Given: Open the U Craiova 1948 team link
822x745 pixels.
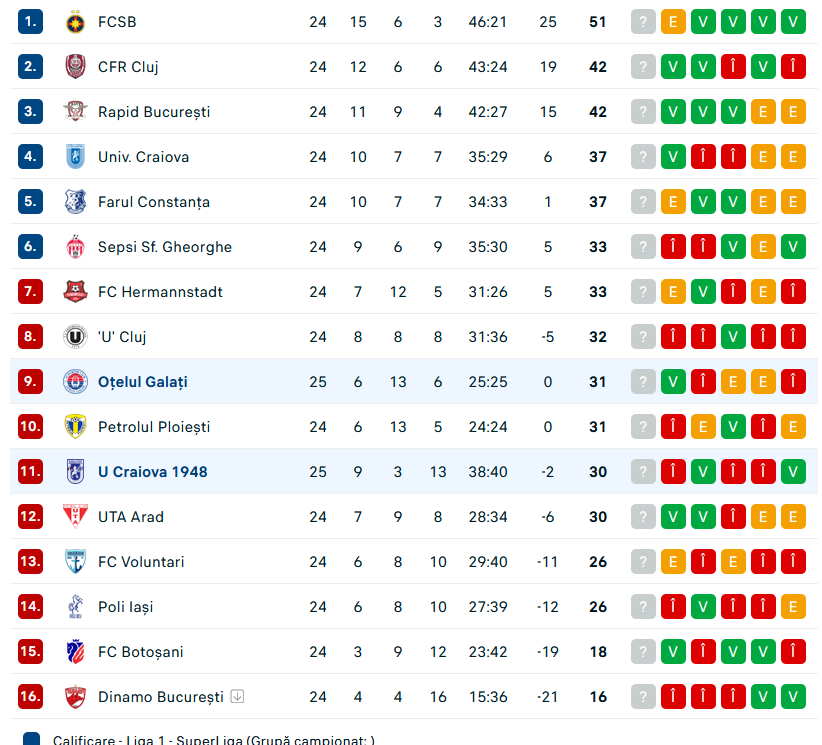Looking at the screenshot, I should tap(152, 472).
